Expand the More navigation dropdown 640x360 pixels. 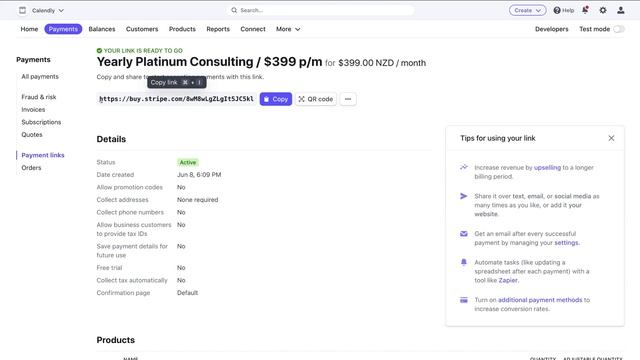288,29
